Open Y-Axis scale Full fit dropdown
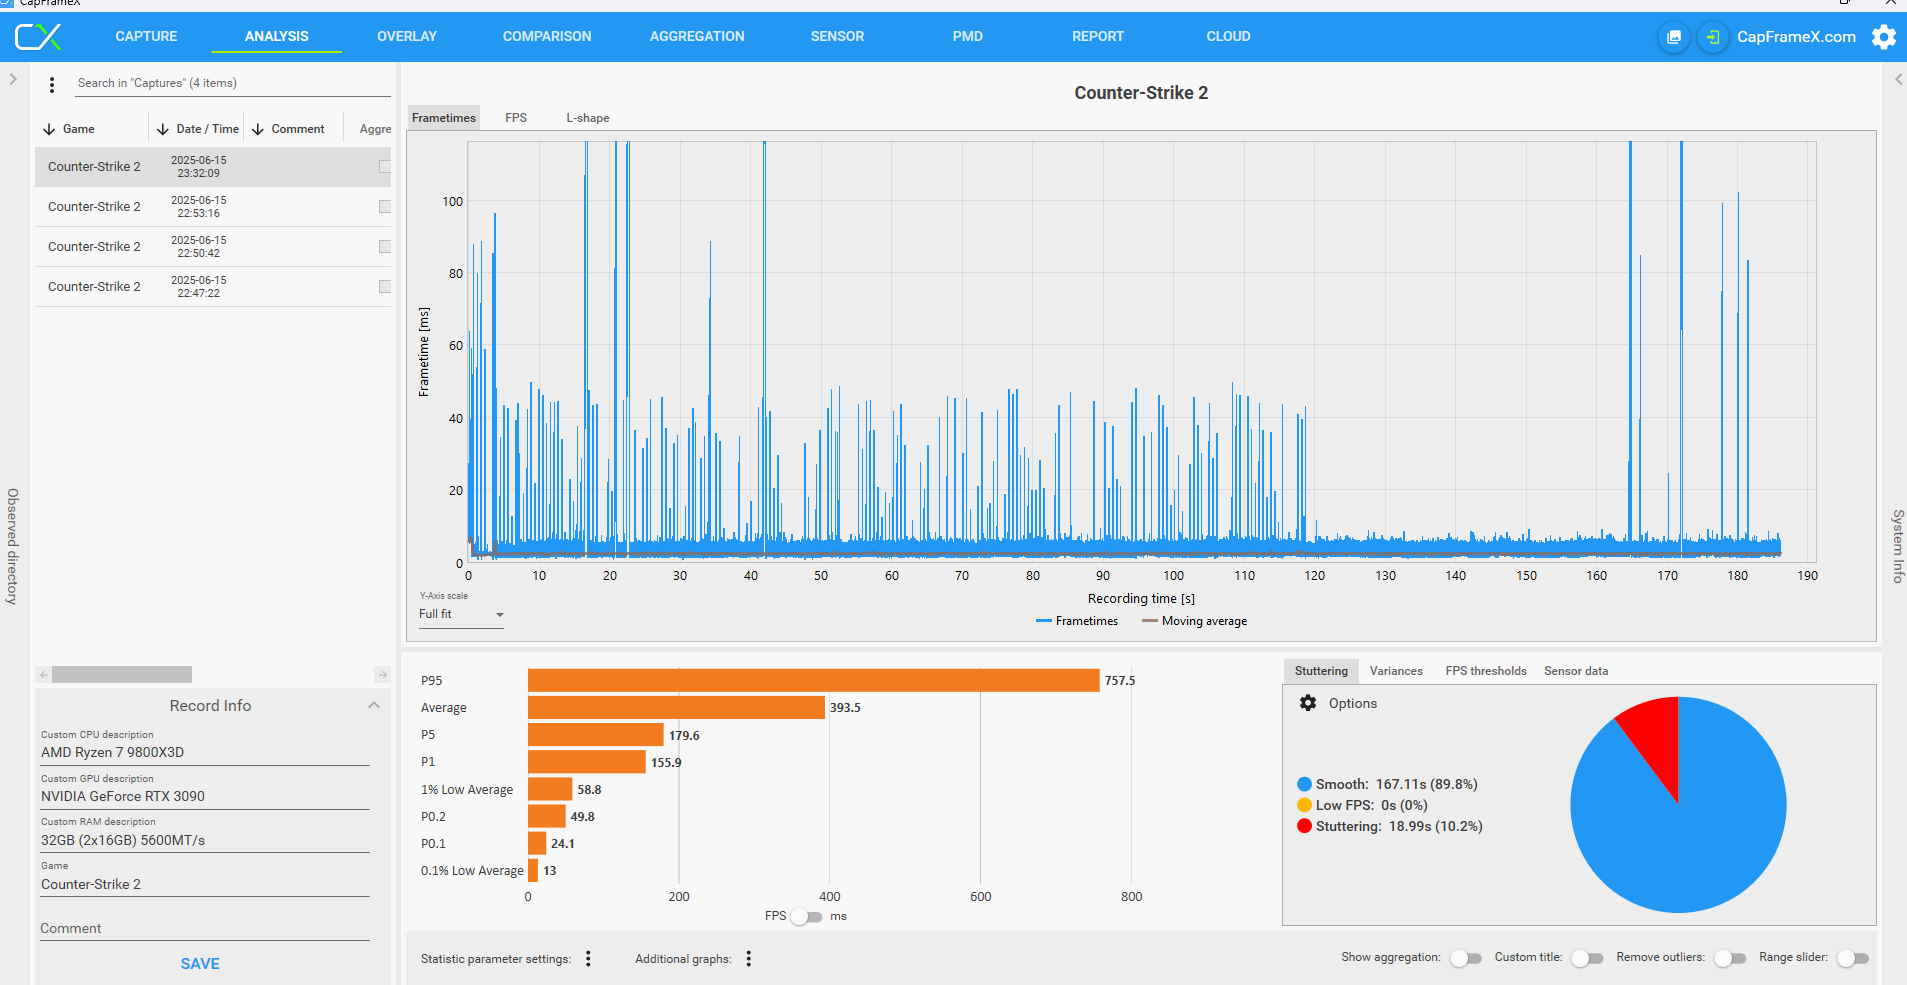The height and width of the screenshot is (985, 1907). click(461, 614)
